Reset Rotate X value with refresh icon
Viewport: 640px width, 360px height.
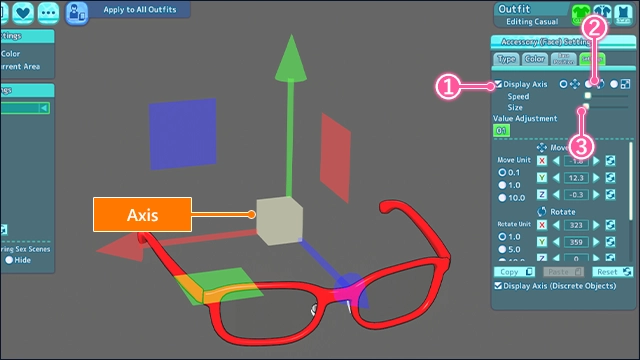tap(610, 225)
